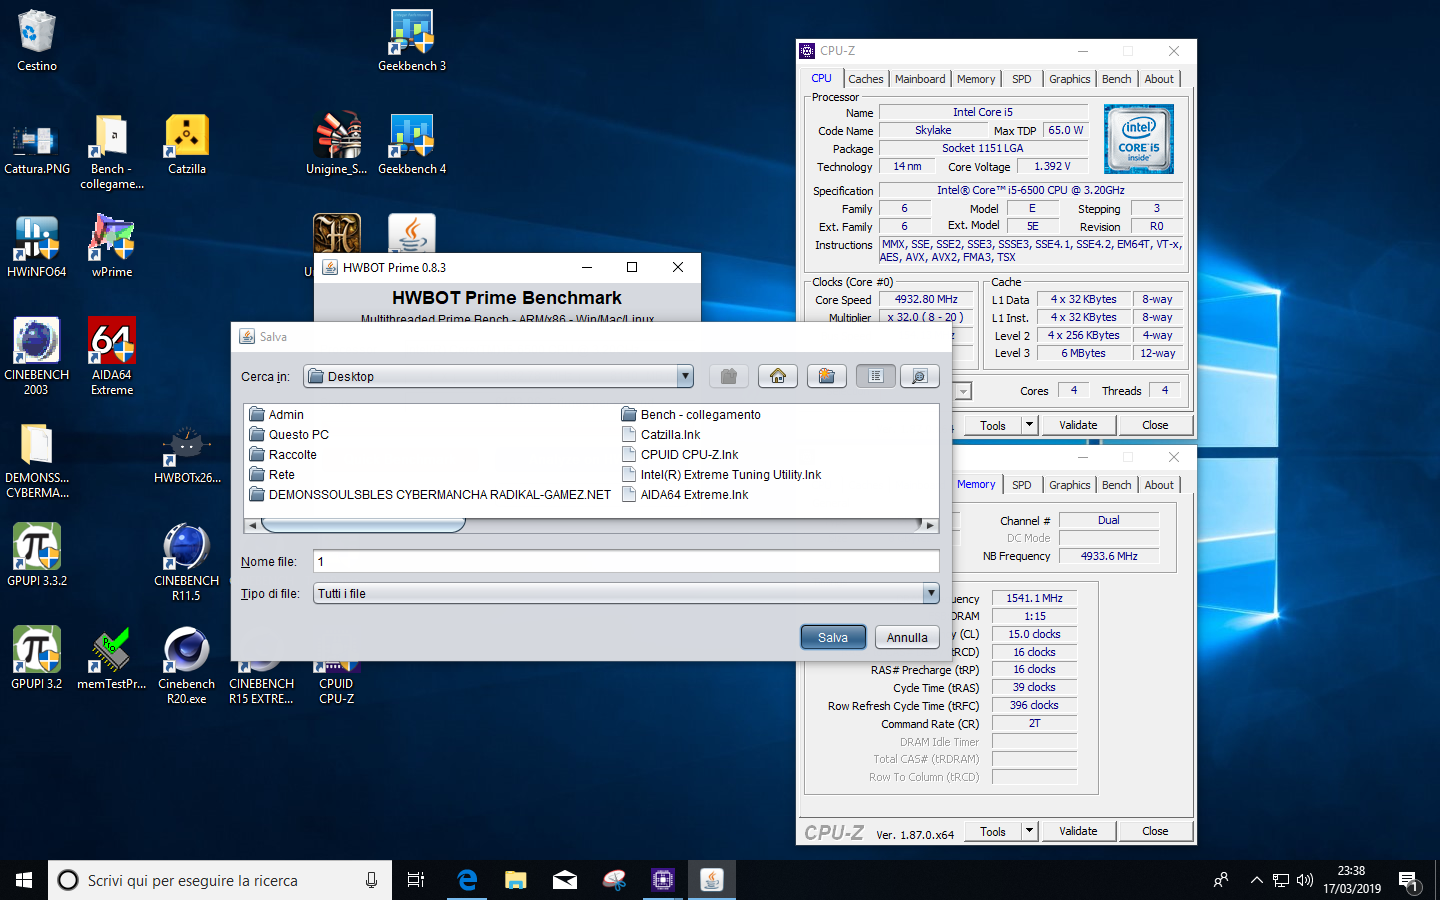Select Bench - collegamento folder in list

[x=691, y=414]
